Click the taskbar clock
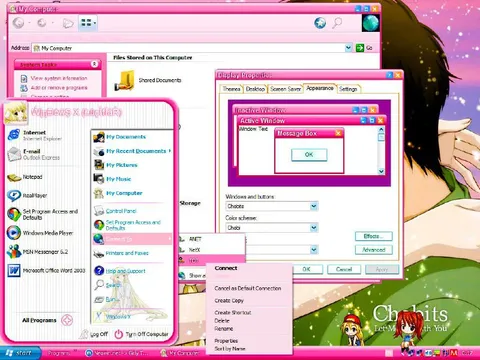This screenshot has height=360, width=480. (468, 352)
